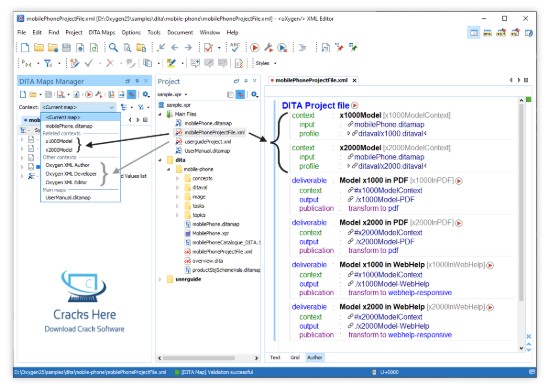
Task: Switch to first perspective icon at top right
Action: (x=474, y=33)
